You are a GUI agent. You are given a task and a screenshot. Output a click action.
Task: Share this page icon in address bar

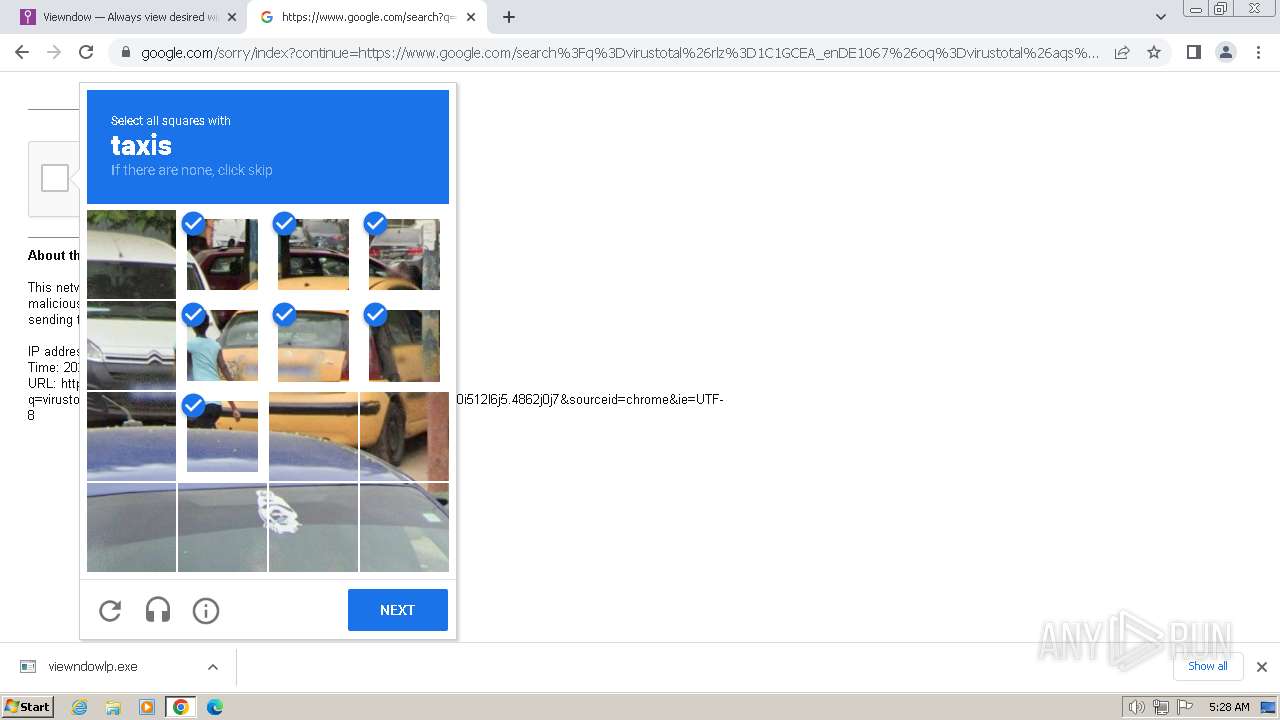pos(1122,52)
